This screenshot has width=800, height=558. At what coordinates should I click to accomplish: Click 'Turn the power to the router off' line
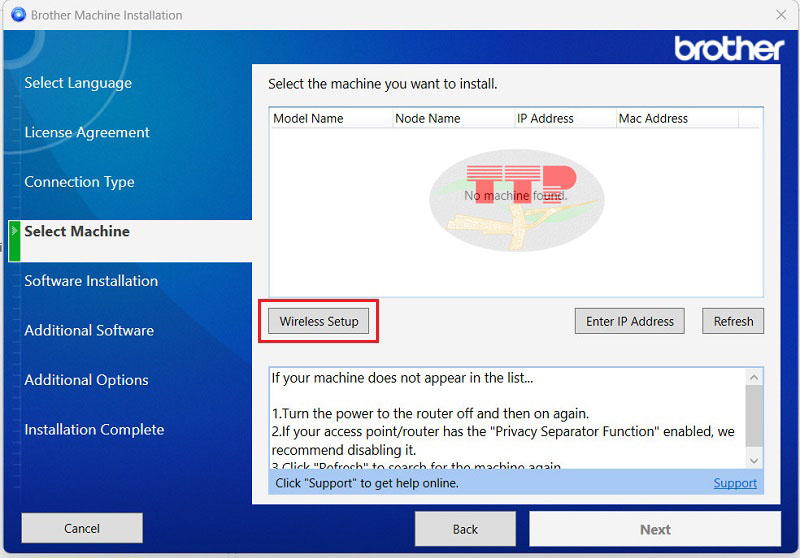(430, 413)
